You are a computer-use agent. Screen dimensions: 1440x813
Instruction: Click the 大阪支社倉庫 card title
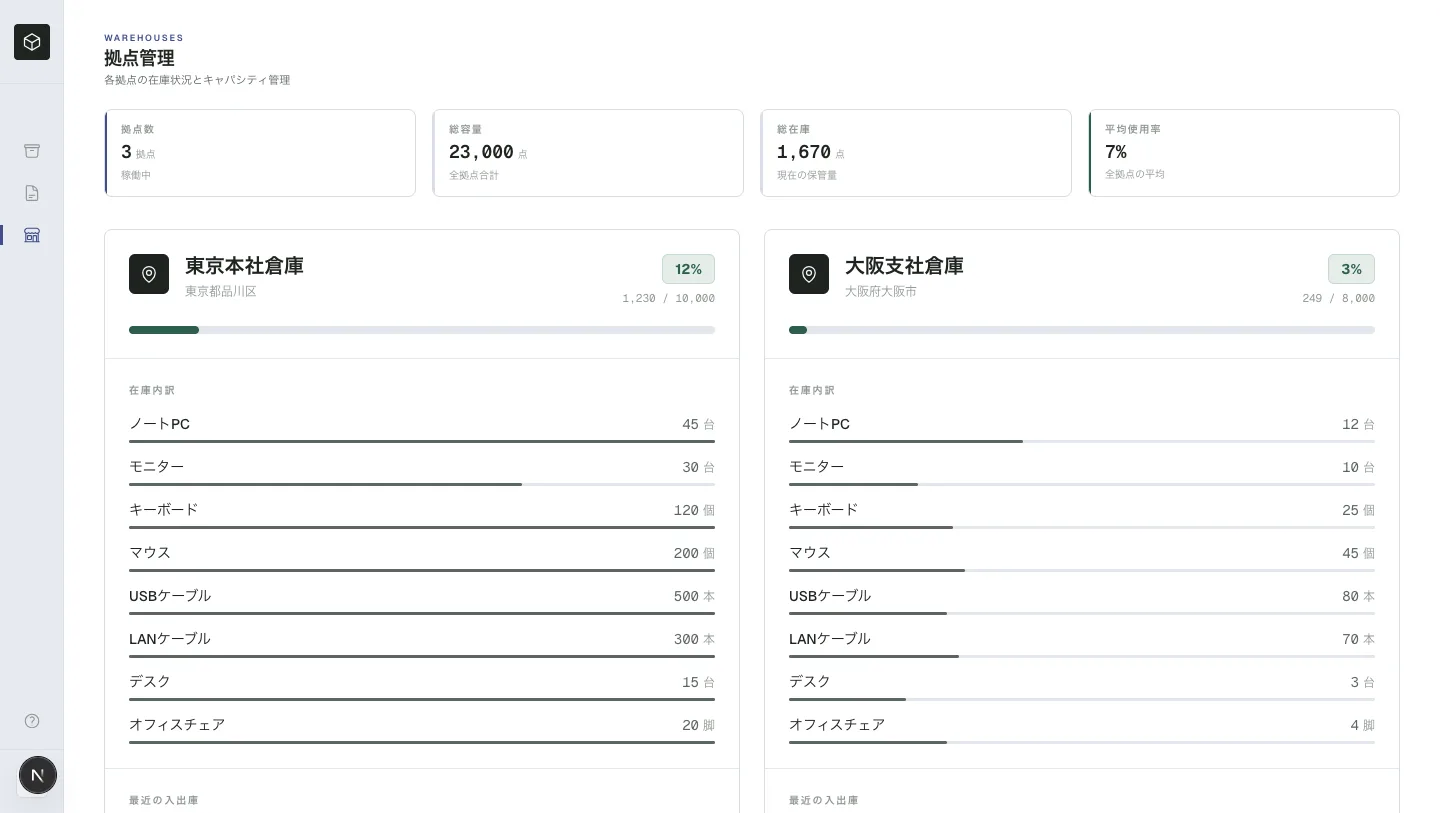904,266
